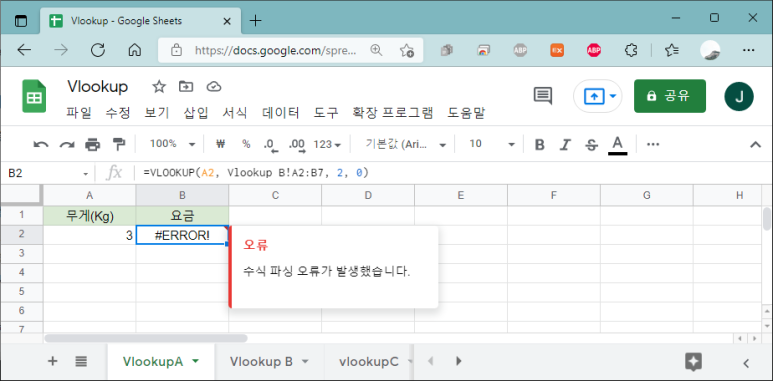Apply won currency format

coord(220,144)
